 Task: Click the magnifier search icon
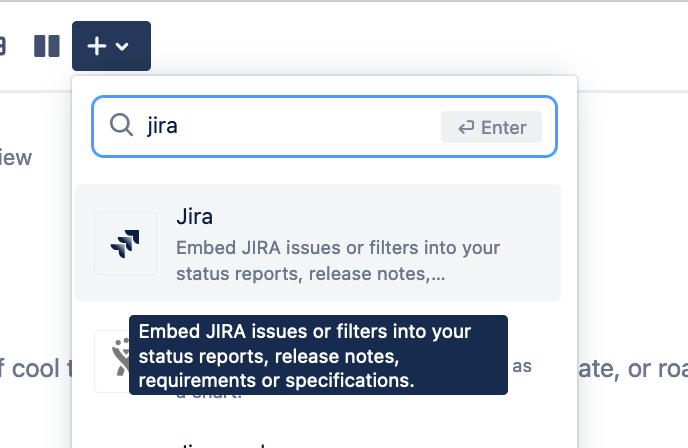click(x=121, y=125)
